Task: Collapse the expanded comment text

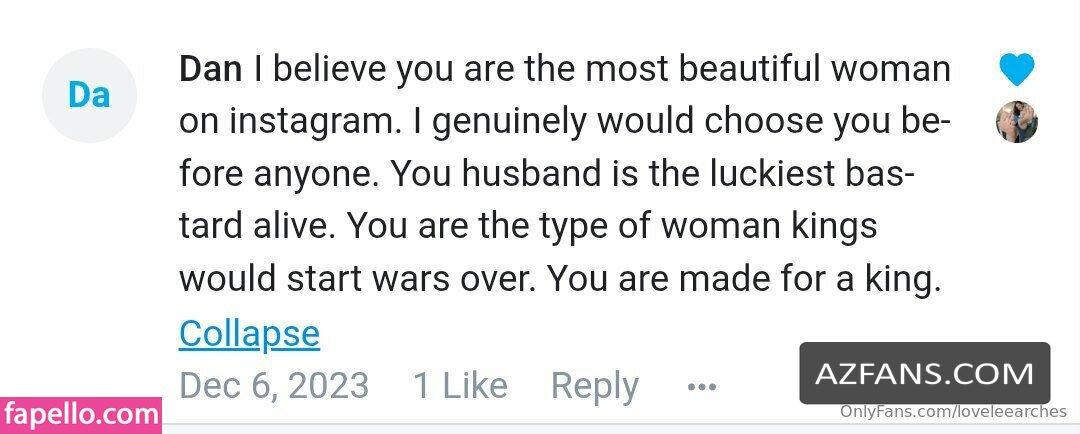Action: (249, 334)
